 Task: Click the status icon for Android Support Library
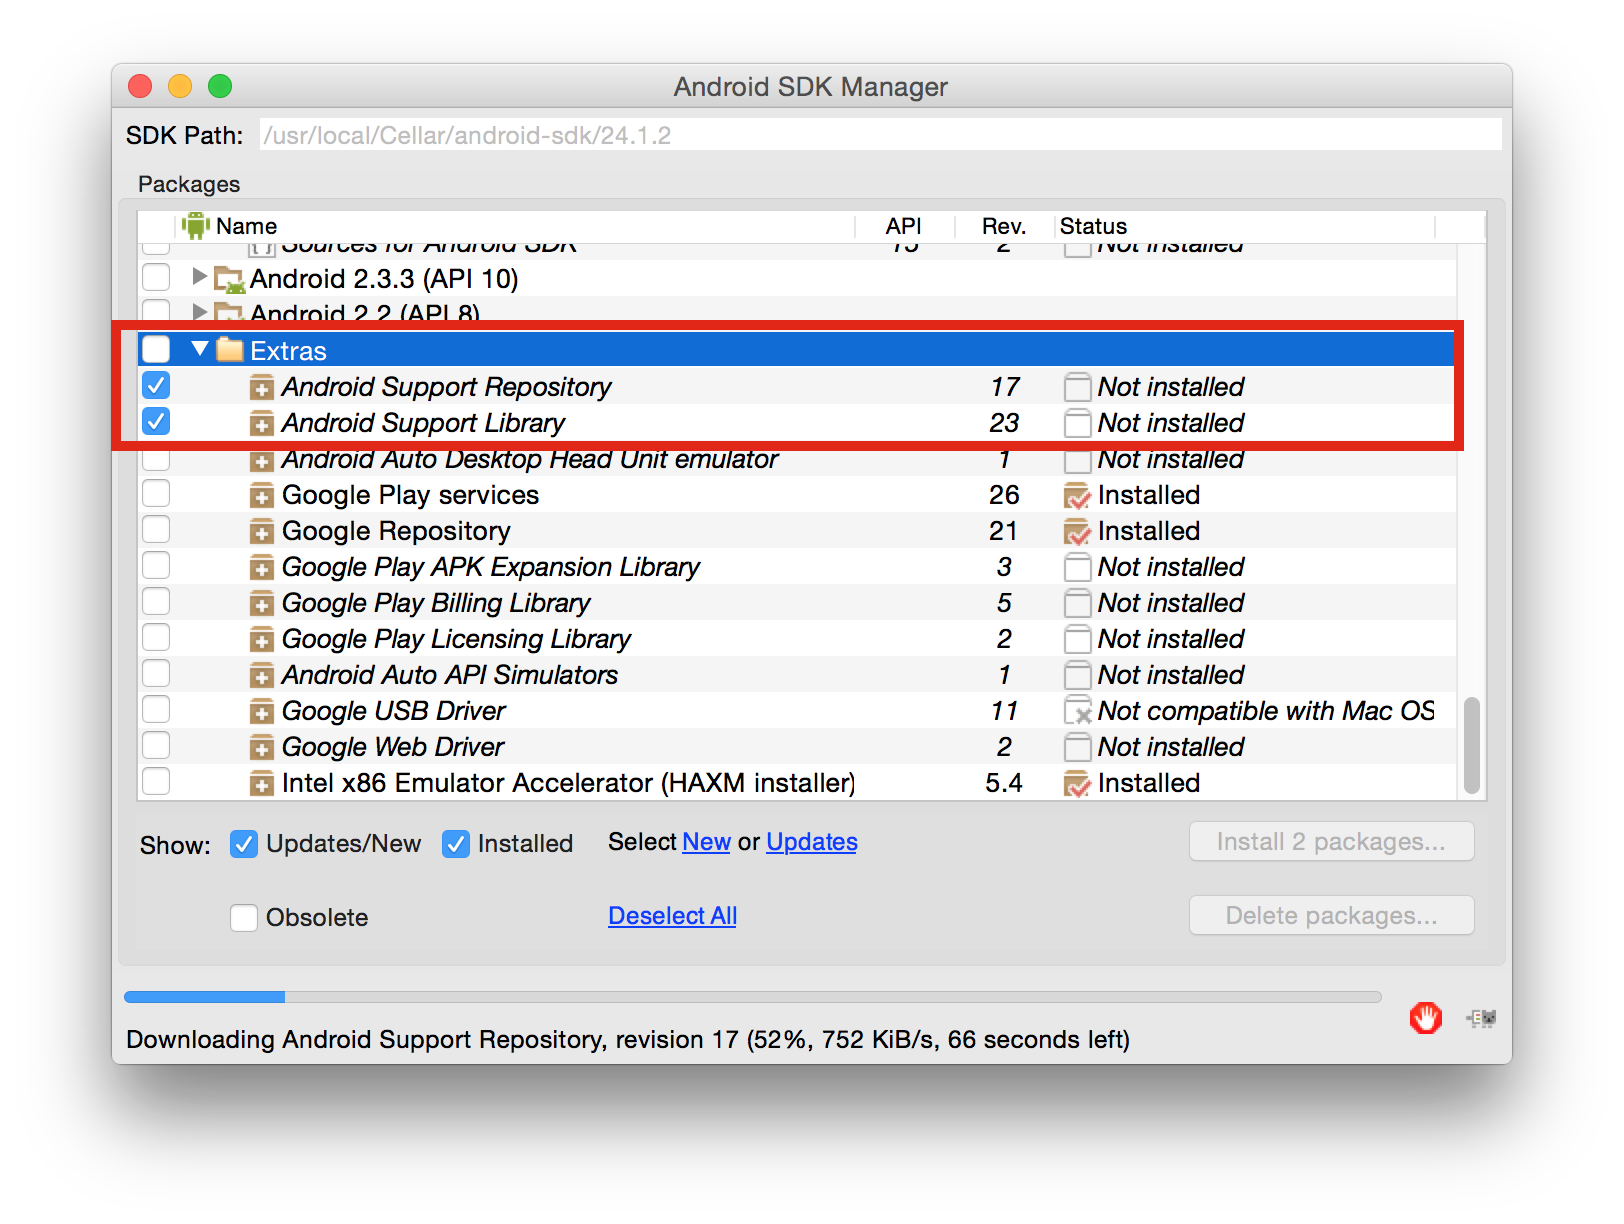click(x=1077, y=423)
